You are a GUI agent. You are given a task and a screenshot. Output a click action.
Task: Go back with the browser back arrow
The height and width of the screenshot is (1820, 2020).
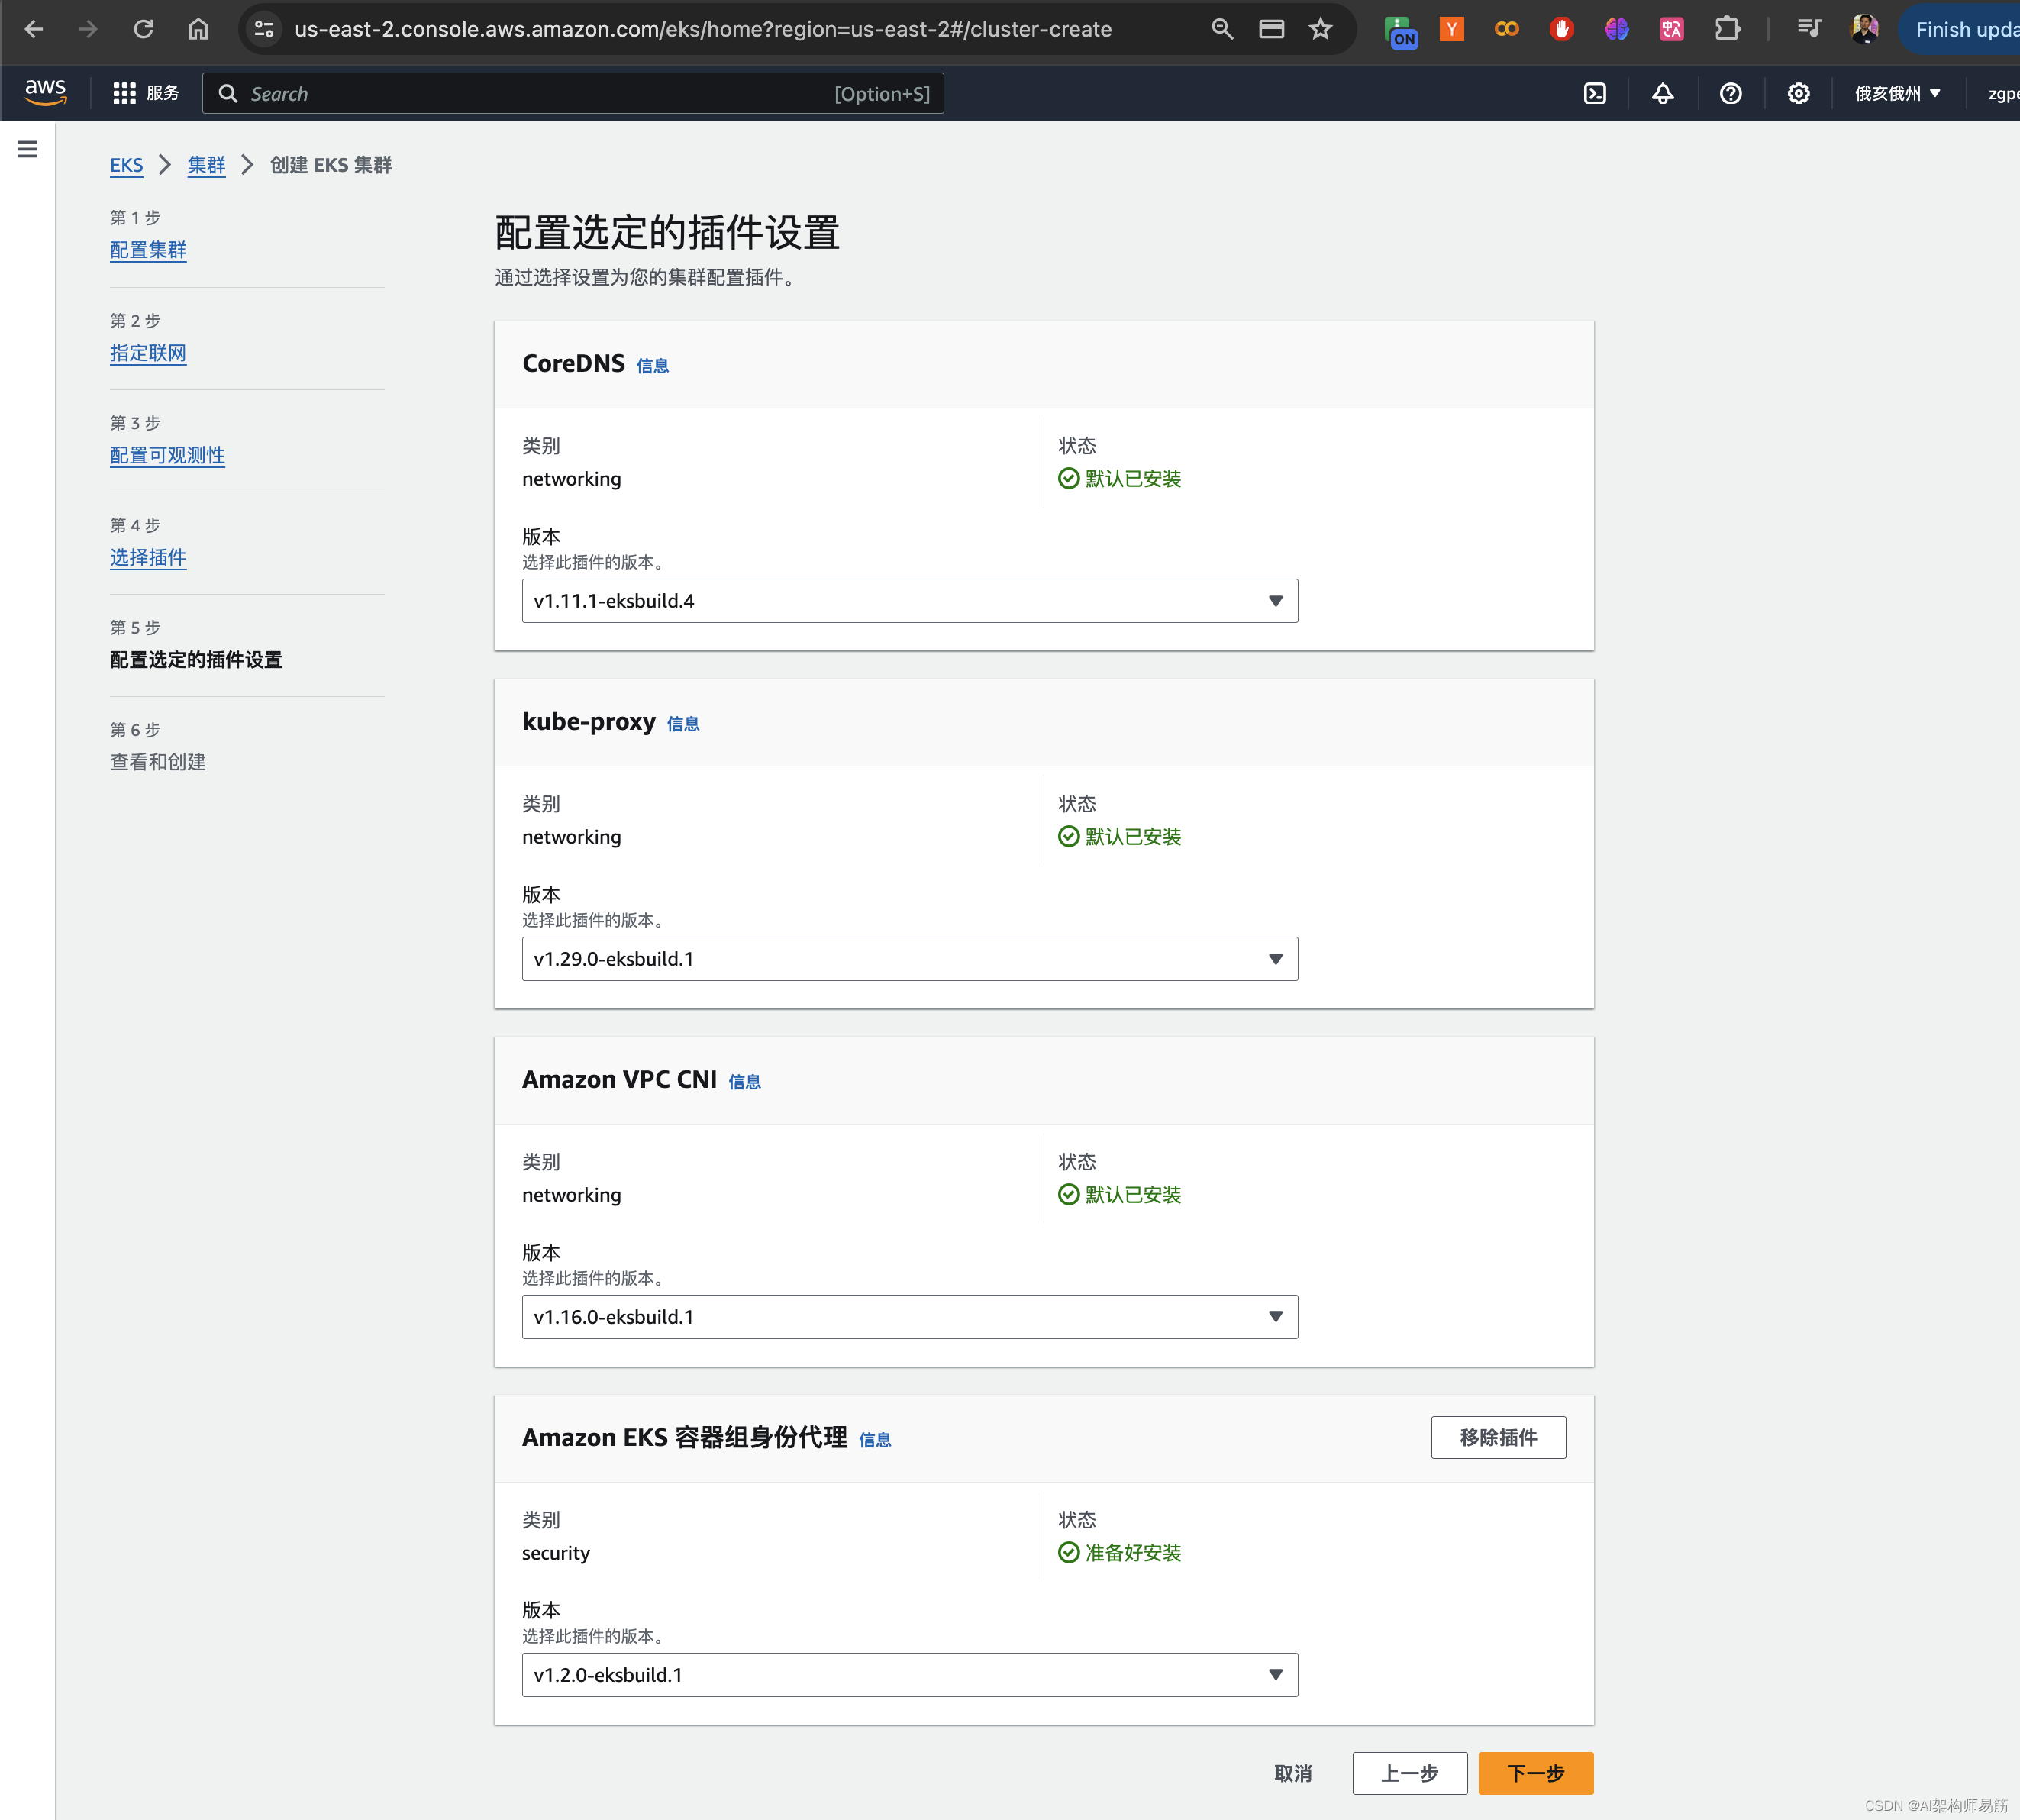point(34,29)
